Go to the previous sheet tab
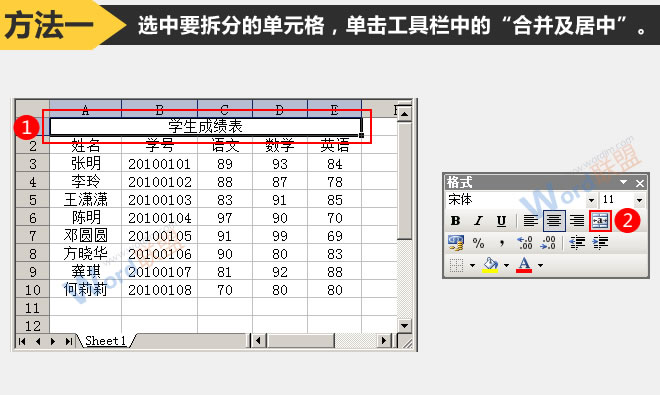 tap(38, 341)
